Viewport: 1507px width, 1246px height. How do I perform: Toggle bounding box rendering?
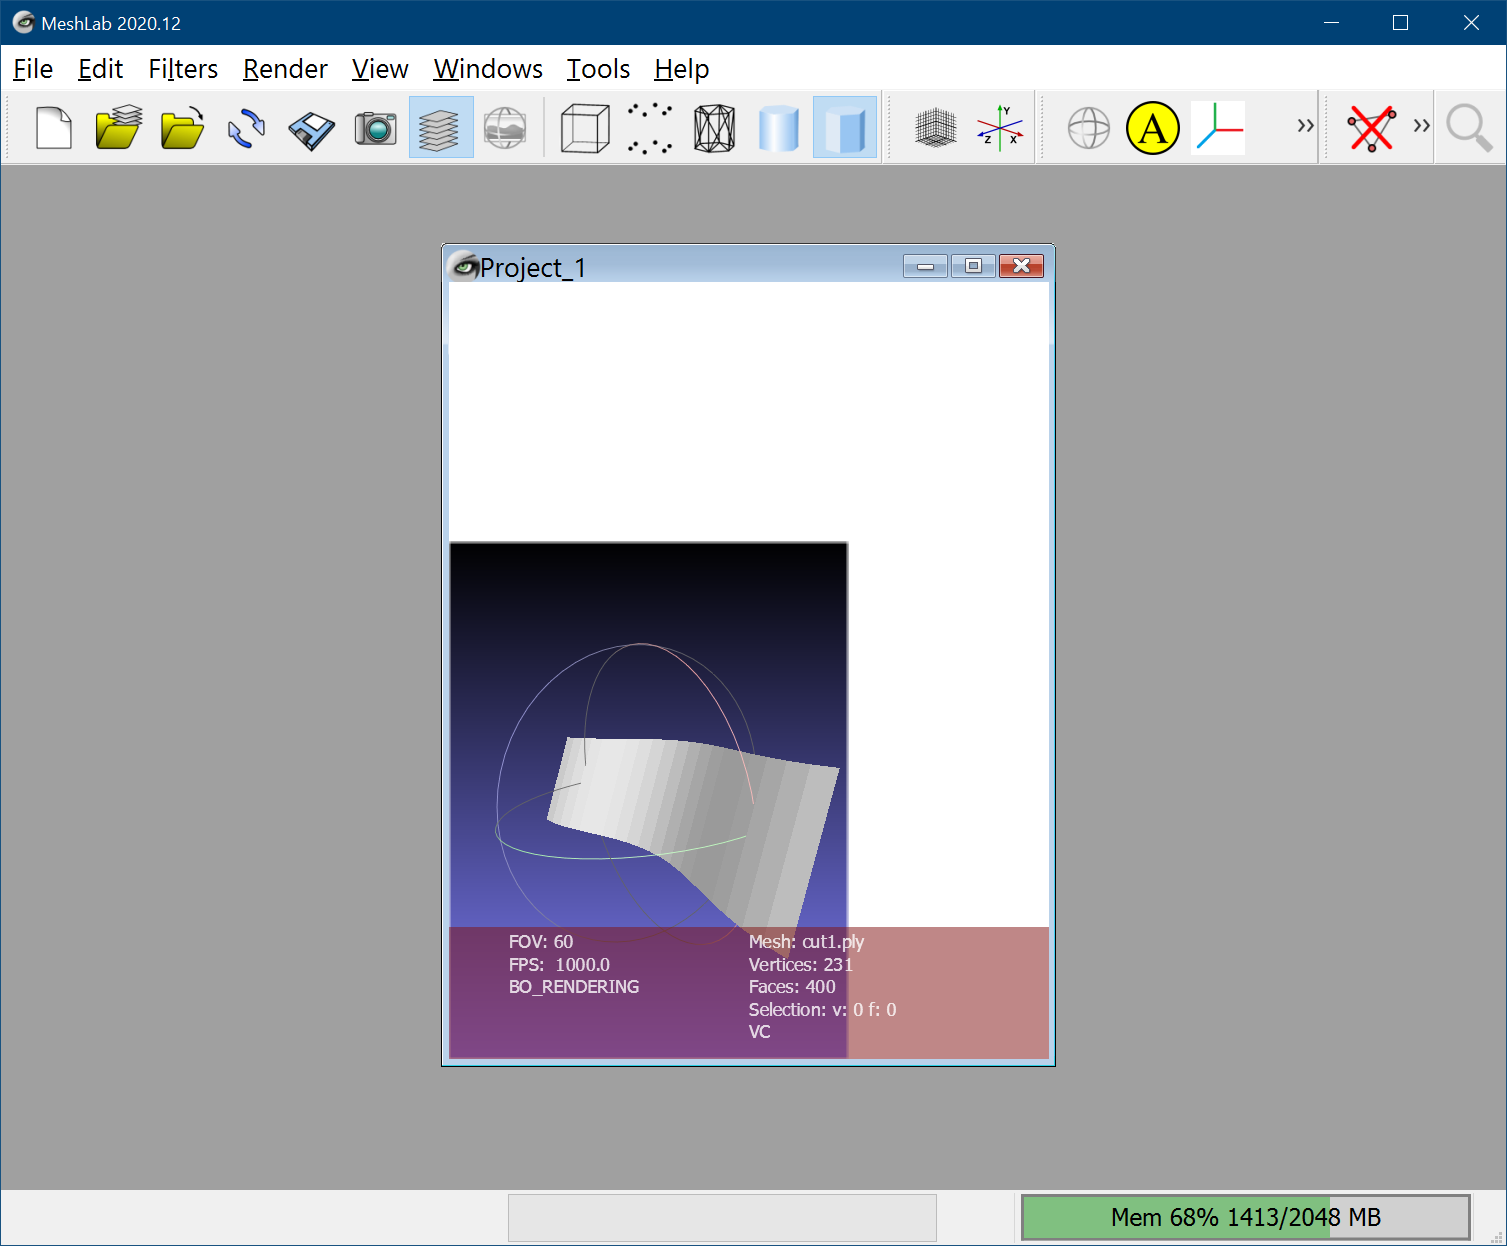pos(585,128)
